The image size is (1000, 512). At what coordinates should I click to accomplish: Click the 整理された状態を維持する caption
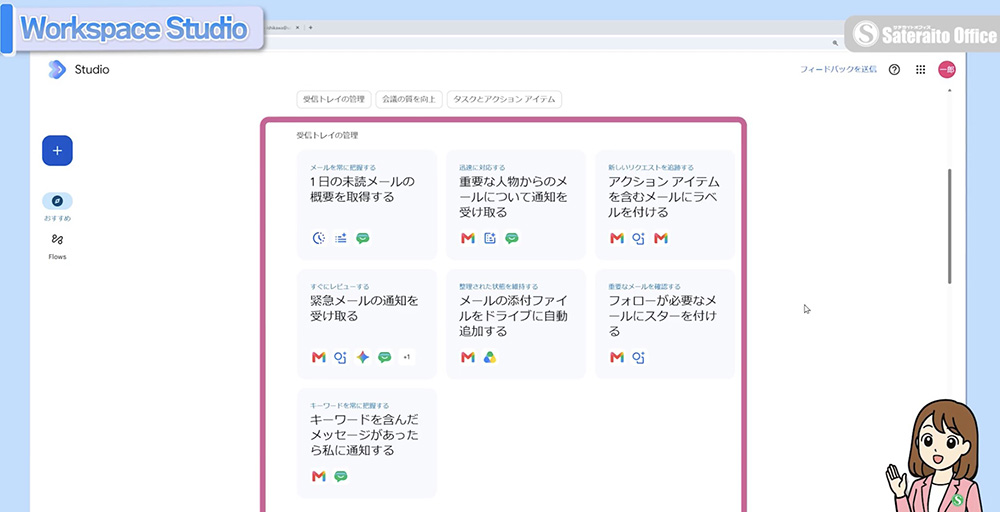click(x=499, y=287)
